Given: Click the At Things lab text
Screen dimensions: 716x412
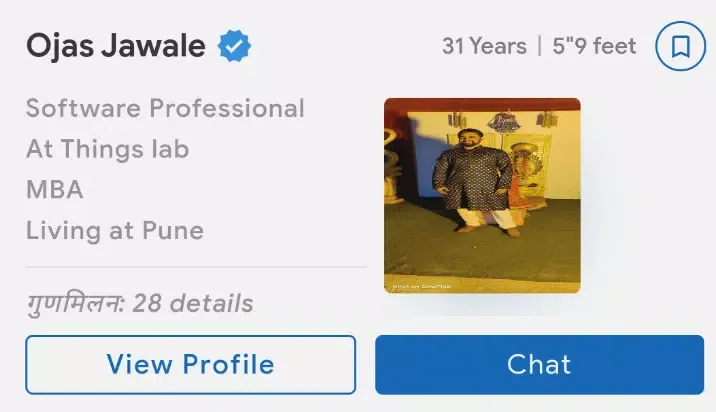Looking at the screenshot, I should 107,149.
